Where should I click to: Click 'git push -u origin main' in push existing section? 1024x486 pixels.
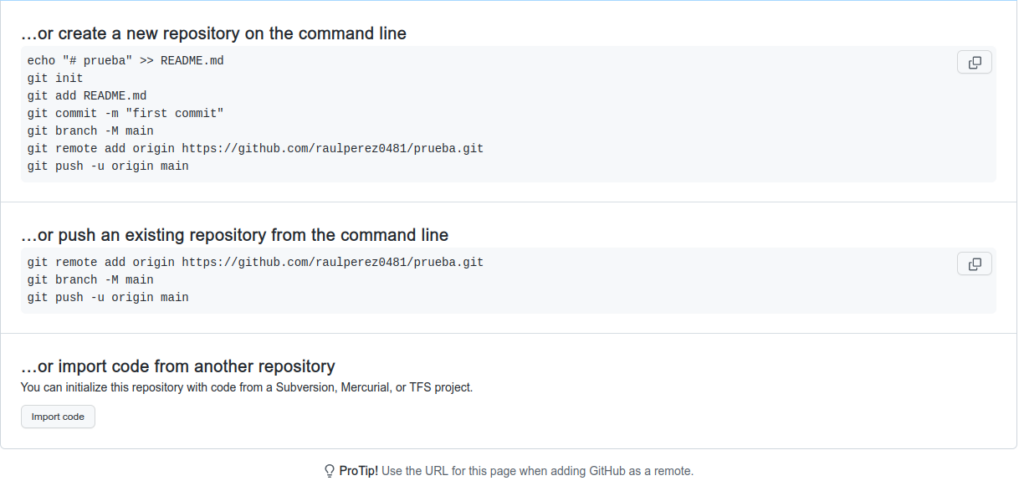click(x=108, y=298)
